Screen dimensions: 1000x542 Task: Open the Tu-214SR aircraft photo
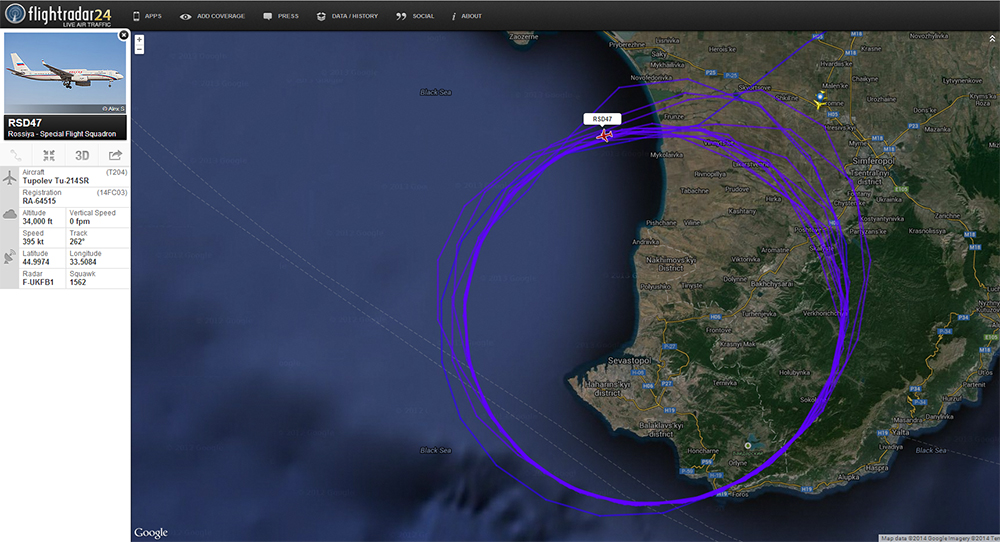pos(65,73)
